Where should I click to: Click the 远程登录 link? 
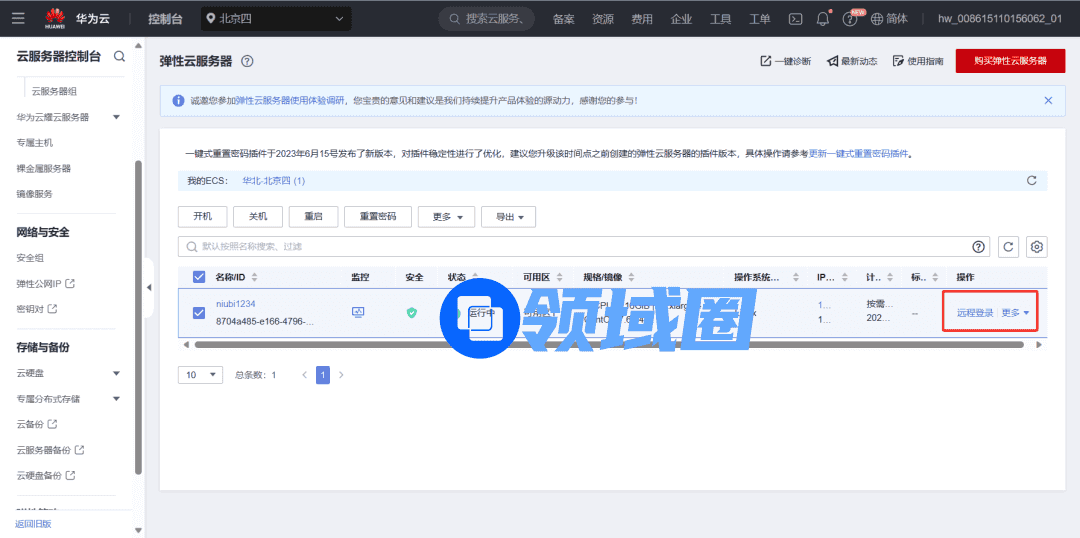point(974,313)
